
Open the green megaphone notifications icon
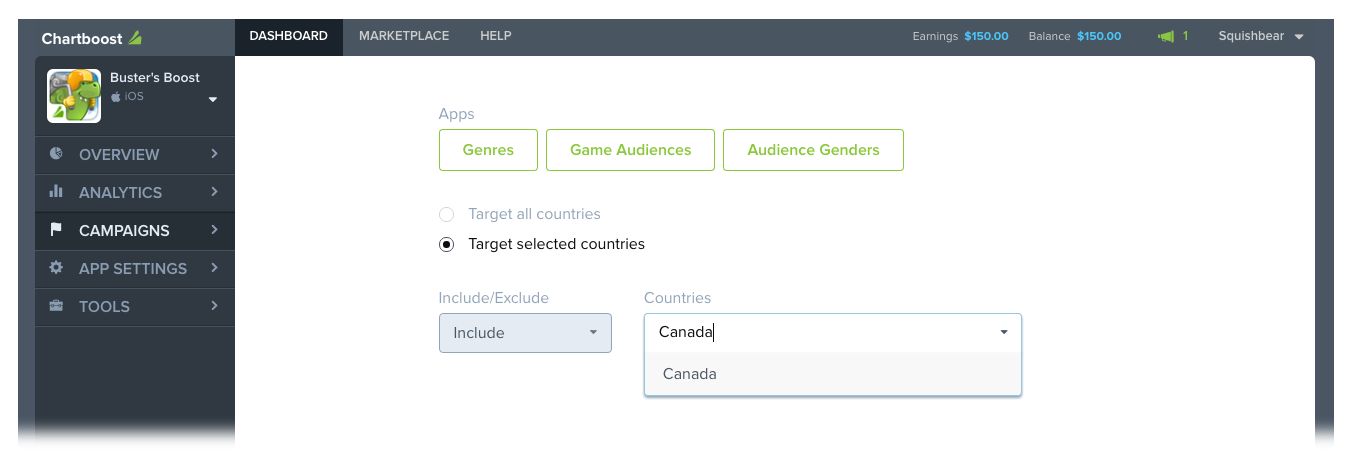[x=1165, y=36]
